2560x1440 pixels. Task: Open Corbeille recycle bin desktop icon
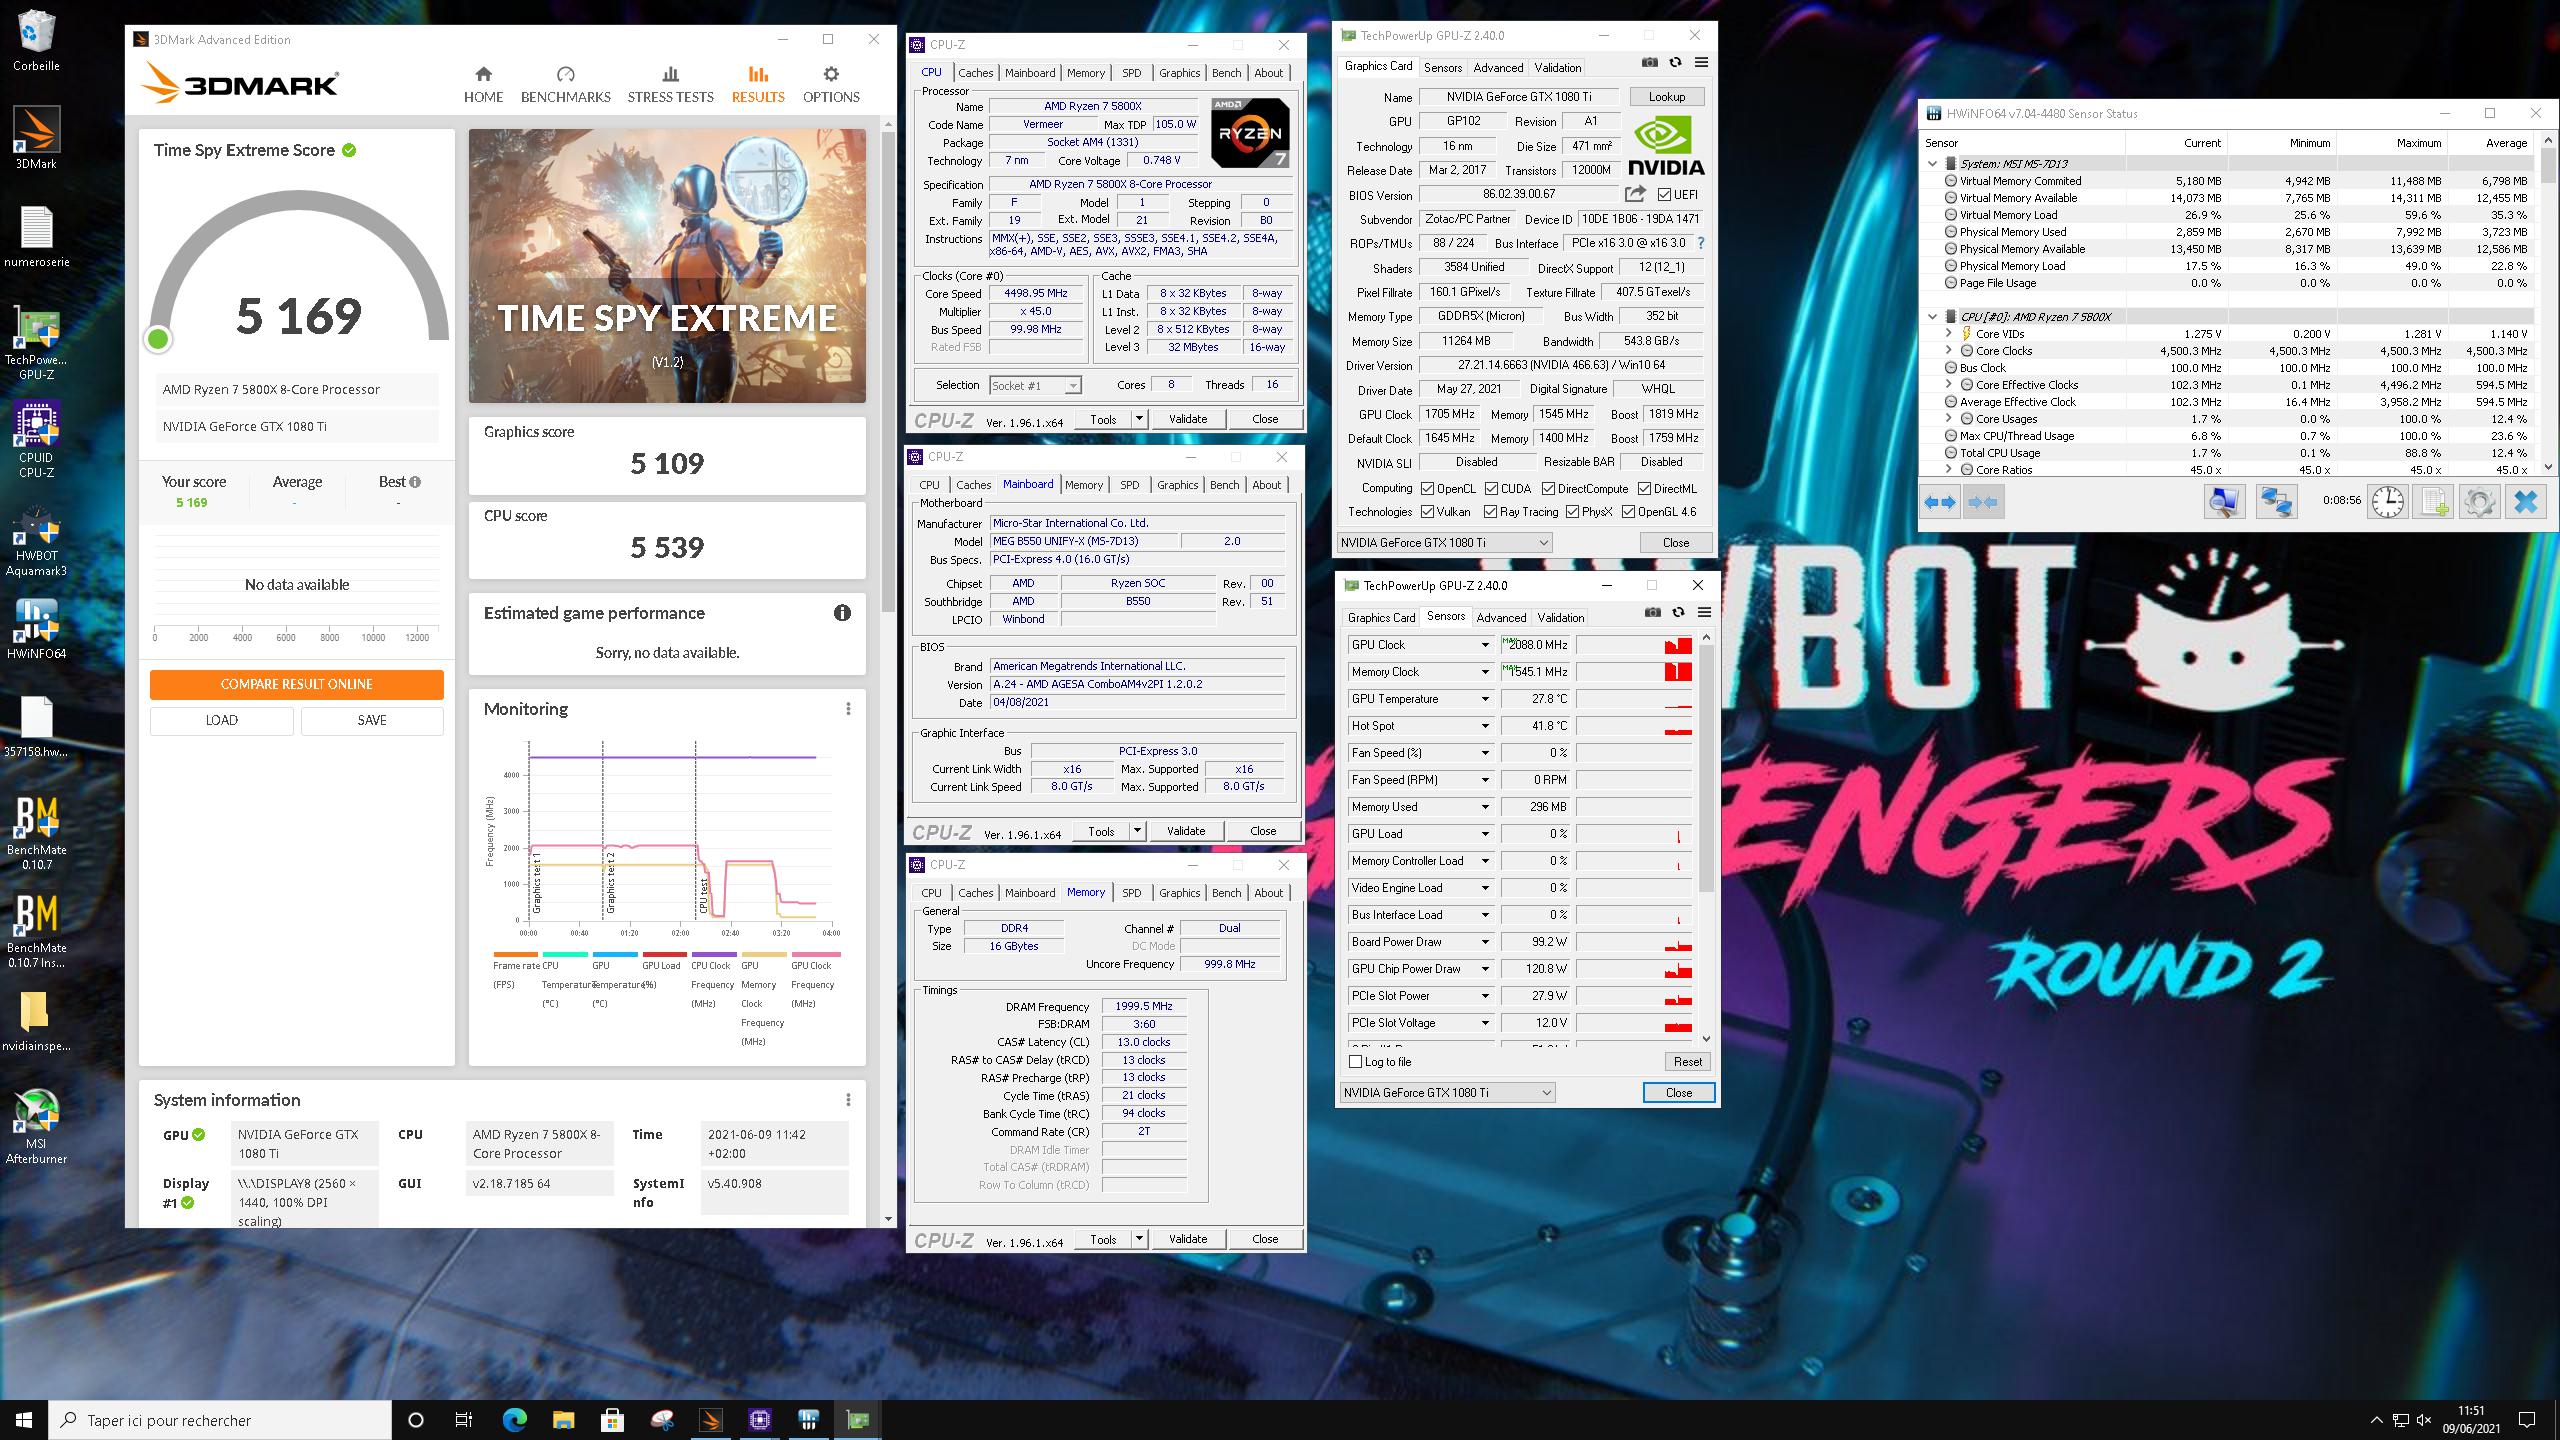tap(36, 42)
